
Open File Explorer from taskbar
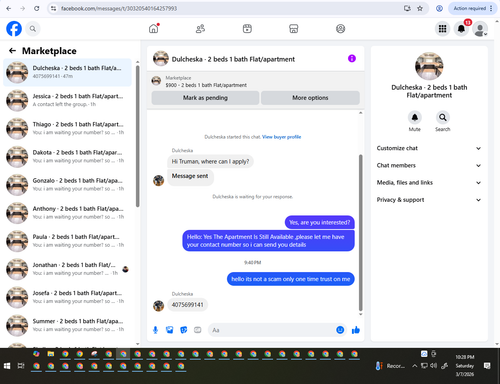51,354
